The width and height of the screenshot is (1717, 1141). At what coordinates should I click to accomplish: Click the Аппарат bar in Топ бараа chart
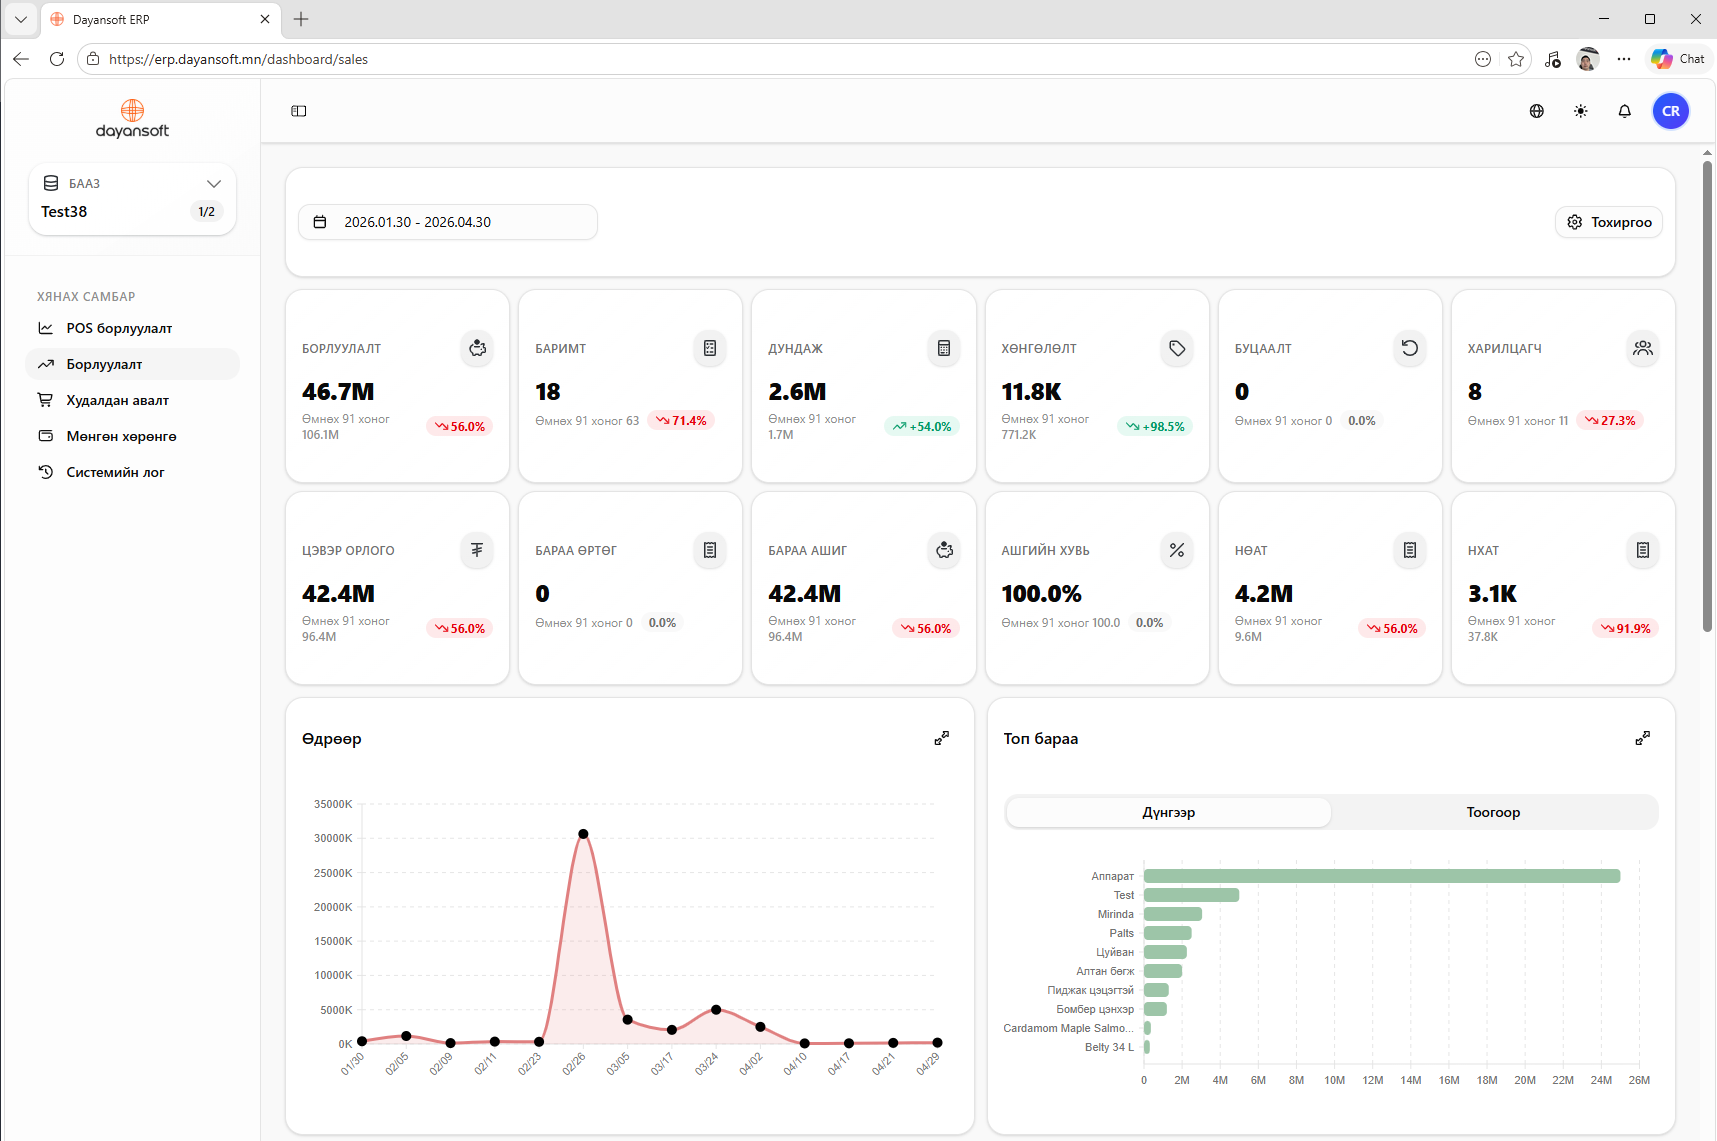pyautogui.click(x=1382, y=876)
